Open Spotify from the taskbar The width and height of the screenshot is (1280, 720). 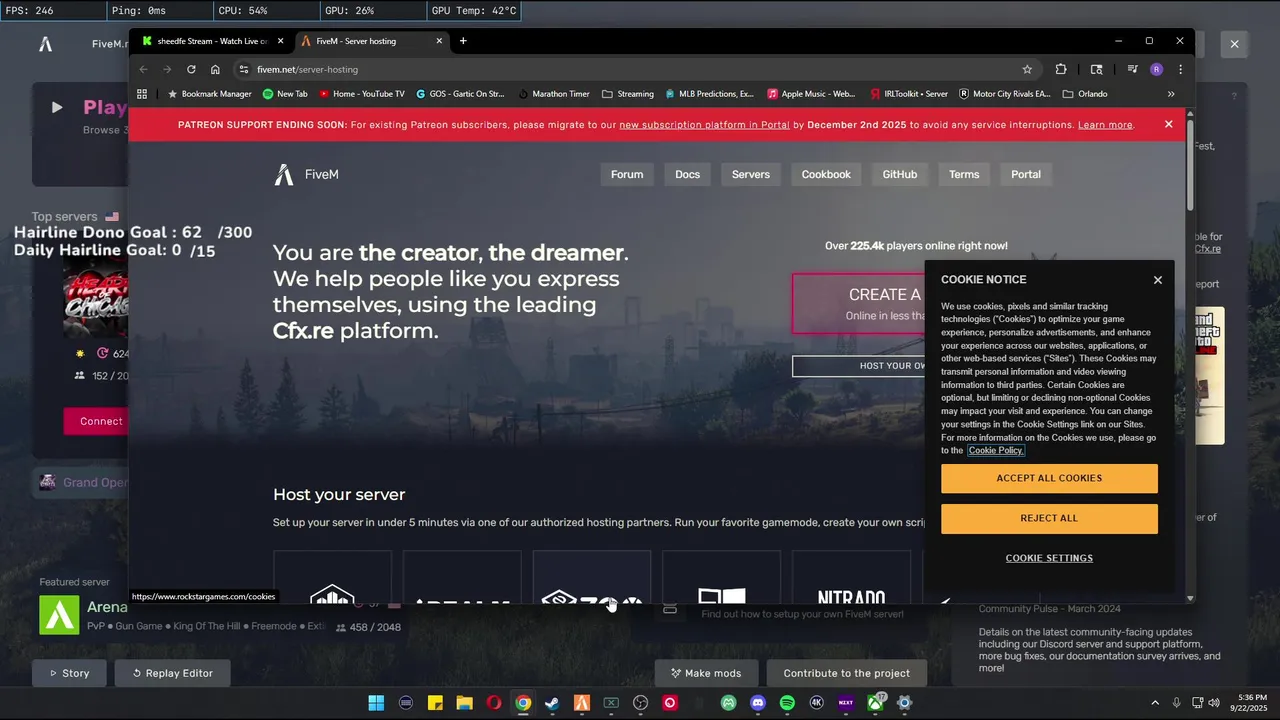coord(787,703)
